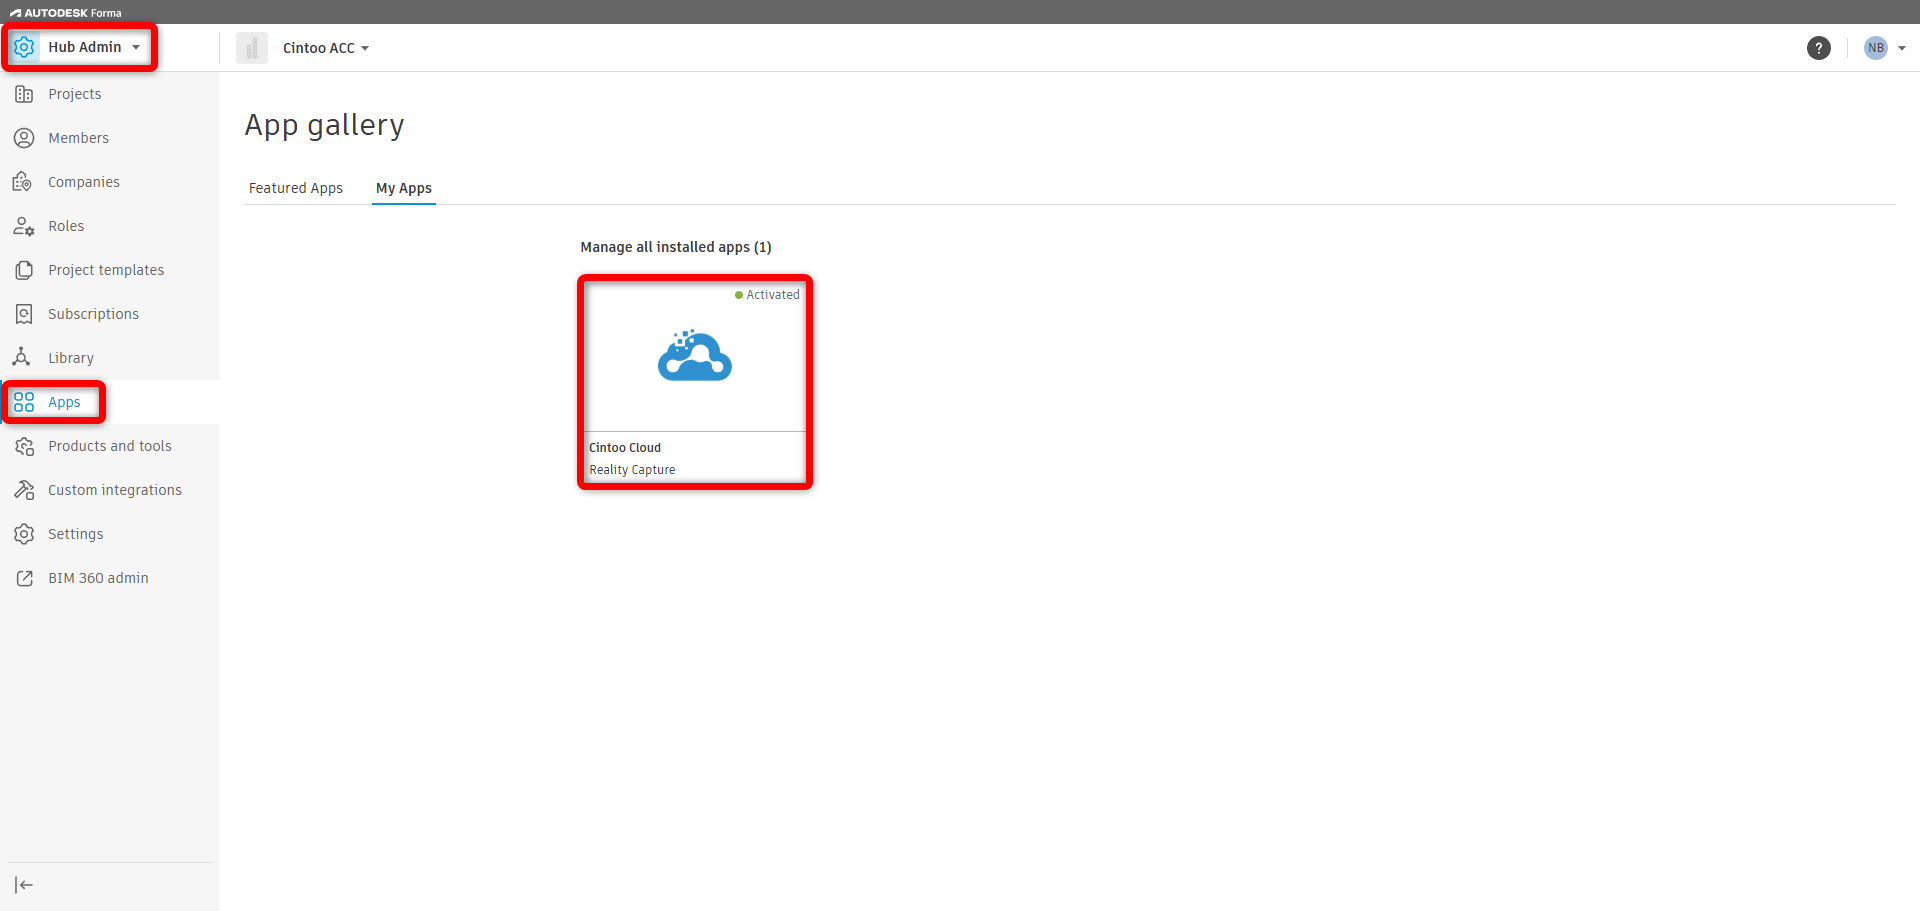This screenshot has height=911, width=1920.
Task: Open Custom integrations page
Action: point(115,490)
